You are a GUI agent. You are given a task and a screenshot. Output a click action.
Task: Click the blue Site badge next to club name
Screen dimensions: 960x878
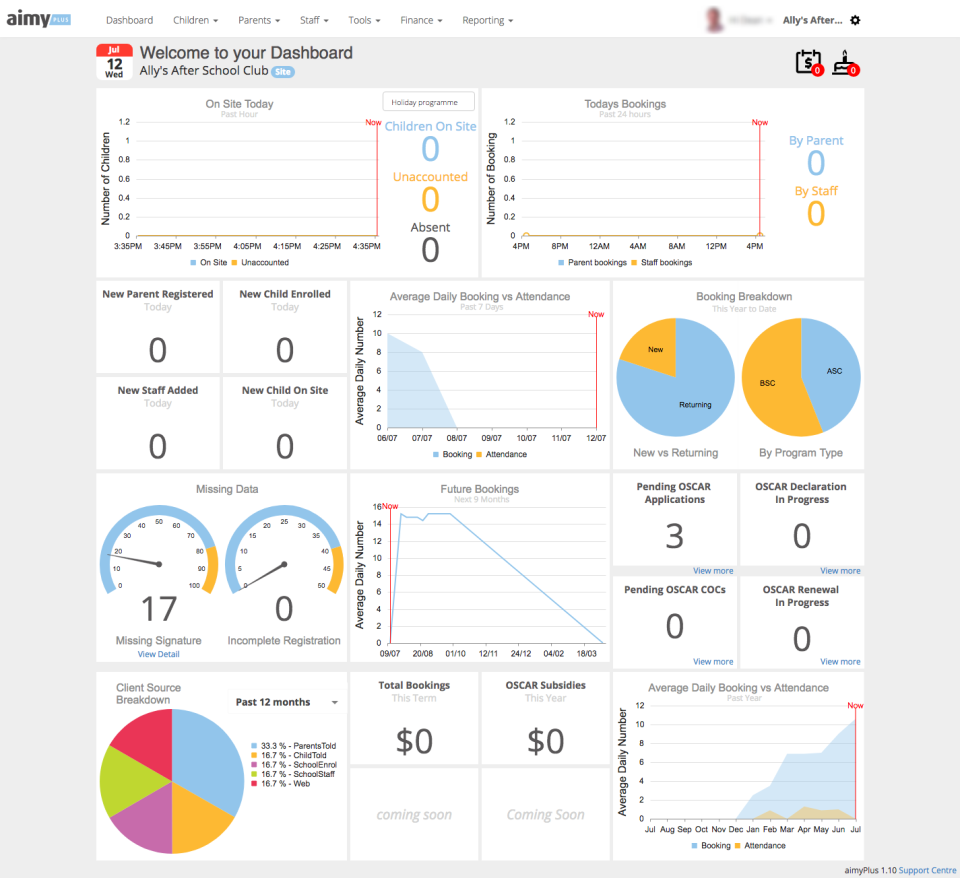click(283, 71)
